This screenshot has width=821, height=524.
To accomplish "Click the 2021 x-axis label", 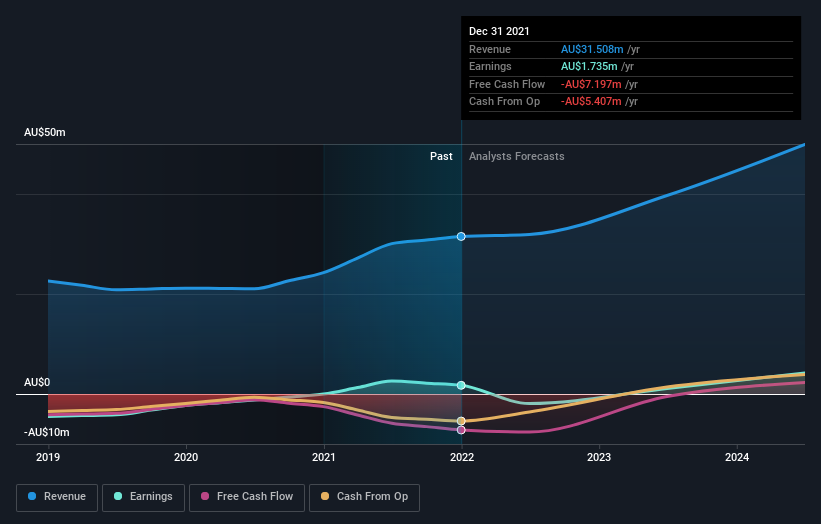I will pos(324,458).
